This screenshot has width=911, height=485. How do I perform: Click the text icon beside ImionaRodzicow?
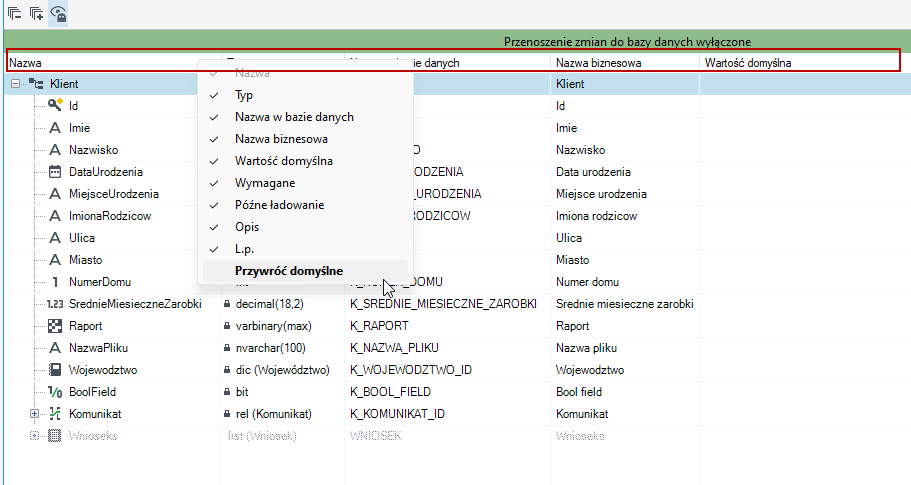tap(55, 216)
